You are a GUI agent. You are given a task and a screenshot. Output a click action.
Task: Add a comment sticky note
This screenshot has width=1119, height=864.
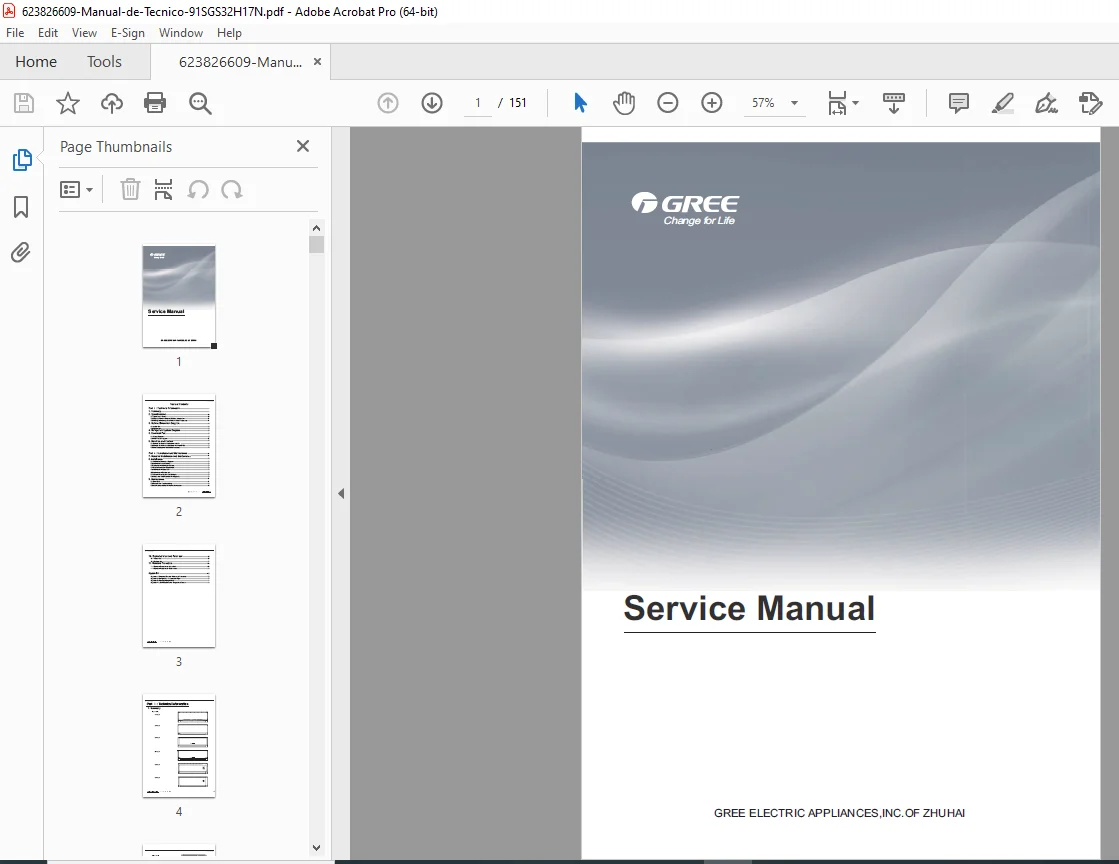click(x=958, y=103)
